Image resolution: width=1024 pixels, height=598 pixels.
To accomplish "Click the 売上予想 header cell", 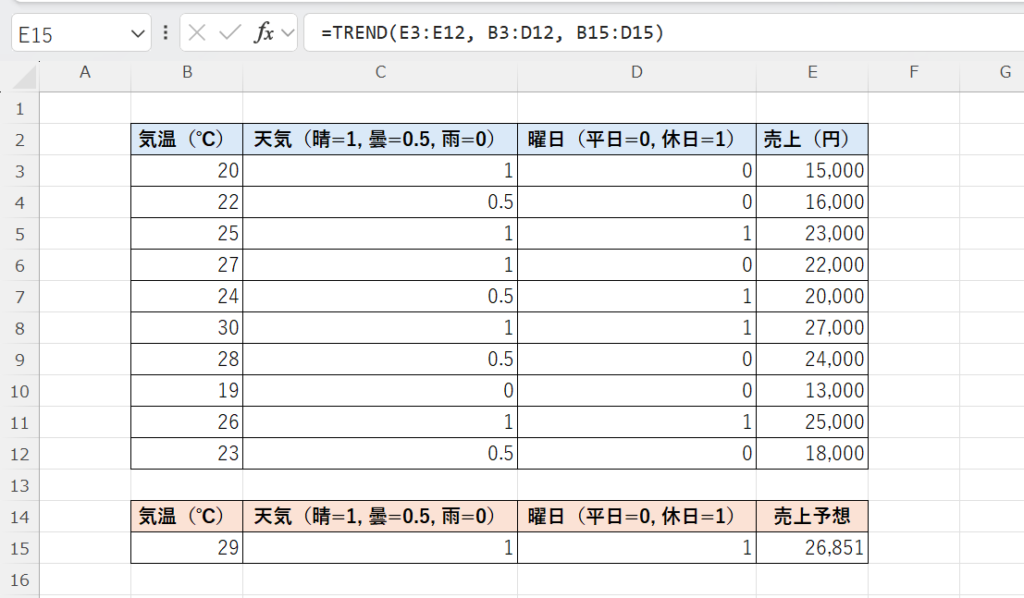I will pyautogui.click(x=812, y=516).
